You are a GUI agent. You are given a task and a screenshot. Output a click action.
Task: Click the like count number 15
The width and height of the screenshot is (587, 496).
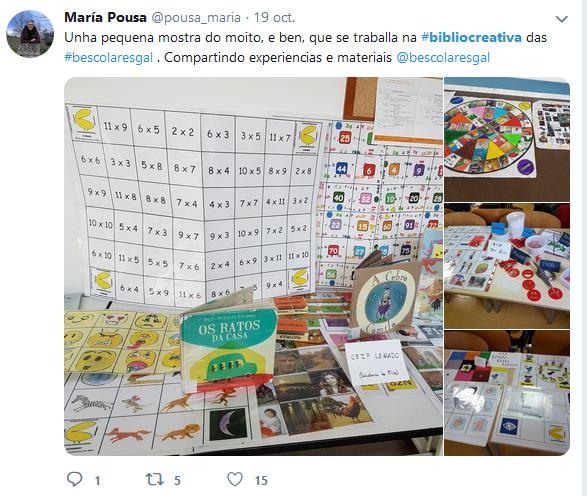click(x=261, y=481)
